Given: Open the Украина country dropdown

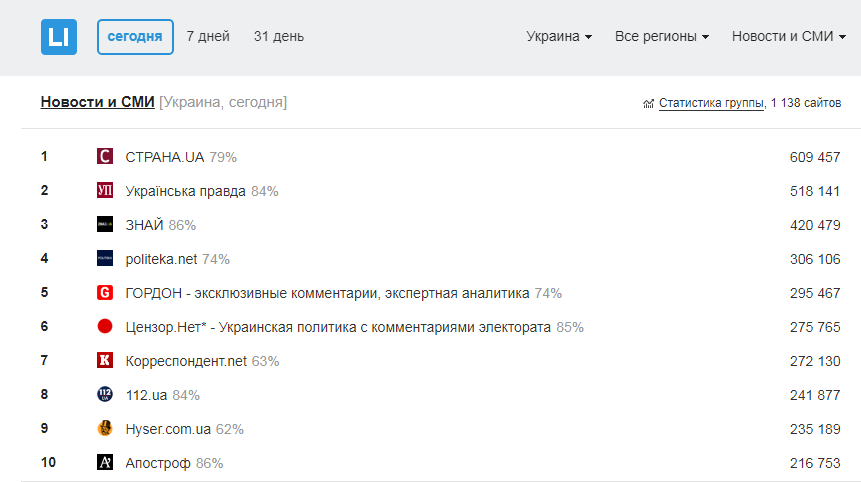Looking at the screenshot, I should [x=559, y=37].
